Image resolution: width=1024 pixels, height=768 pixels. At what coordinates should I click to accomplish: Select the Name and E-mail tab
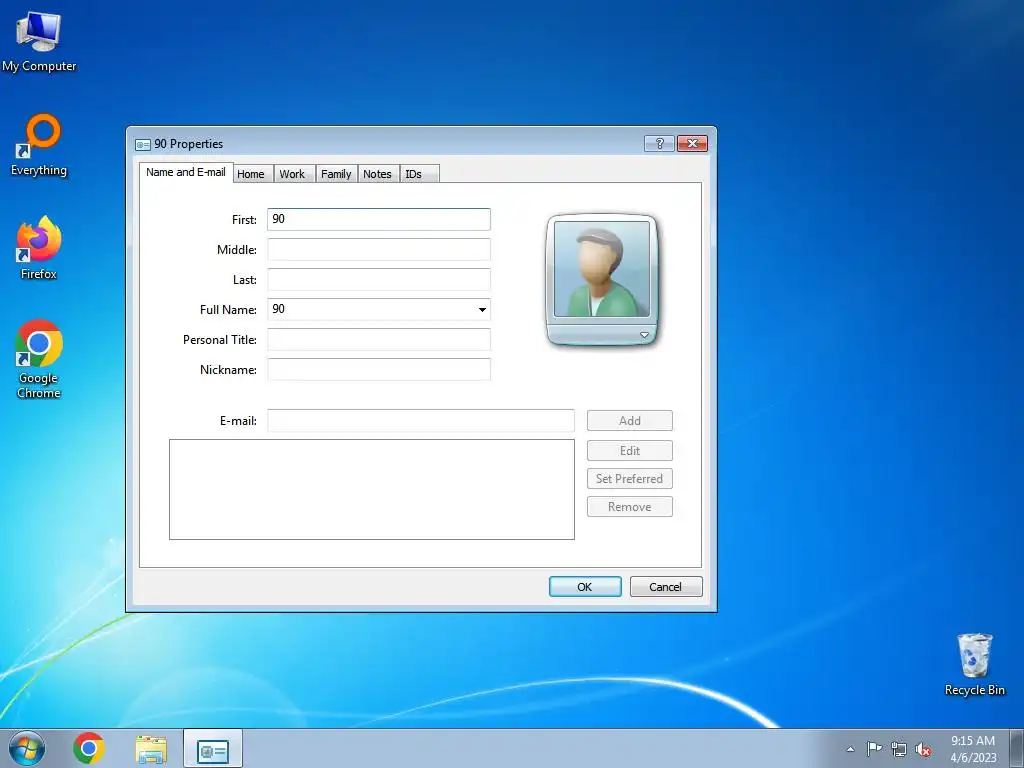coord(186,172)
